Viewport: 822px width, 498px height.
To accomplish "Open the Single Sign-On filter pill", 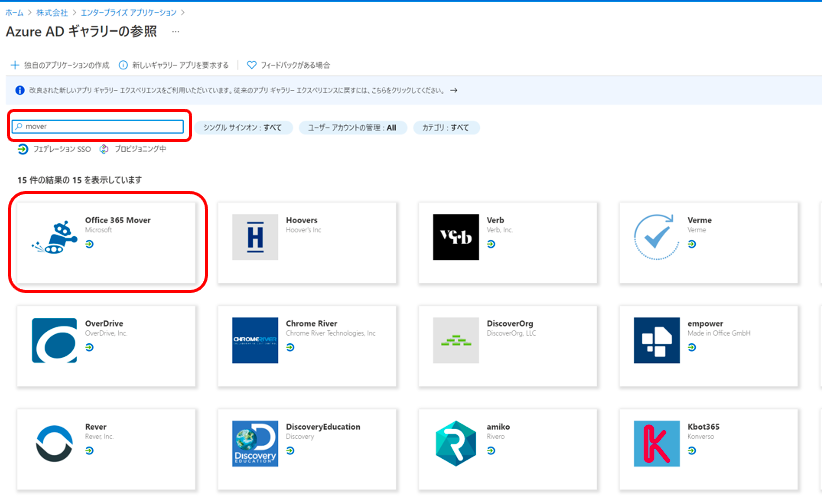I will [243, 127].
